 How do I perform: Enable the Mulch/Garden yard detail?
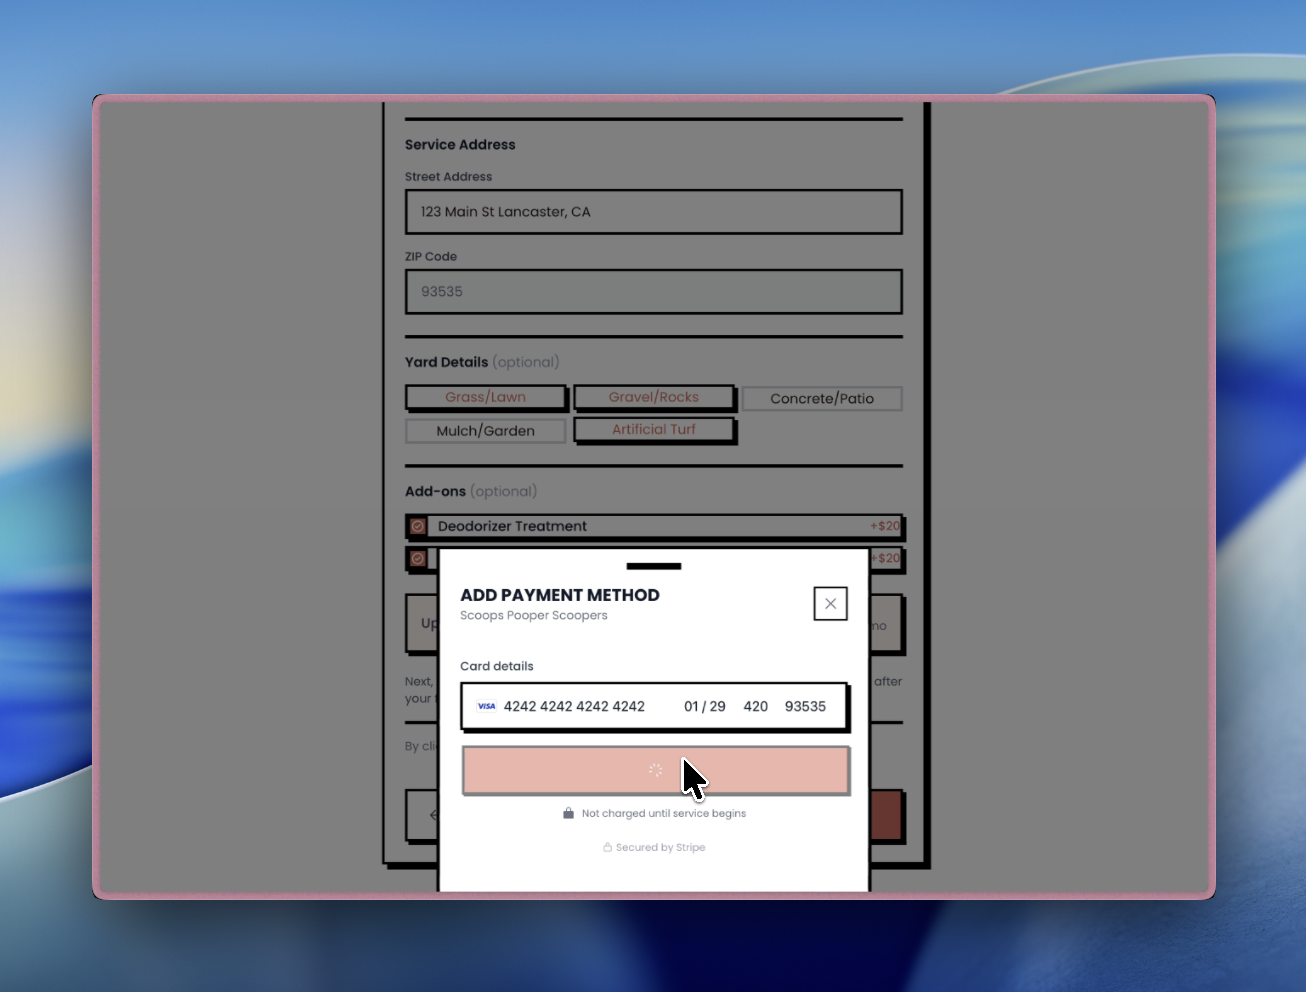coord(485,430)
